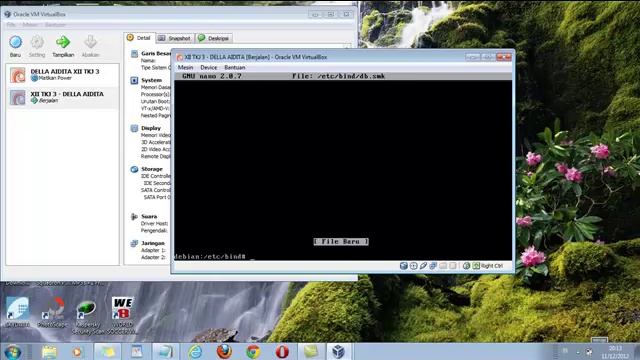The width and height of the screenshot is (640, 360).
Task: Click the green Tampilkan arrow icon
Action: (x=63, y=42)
